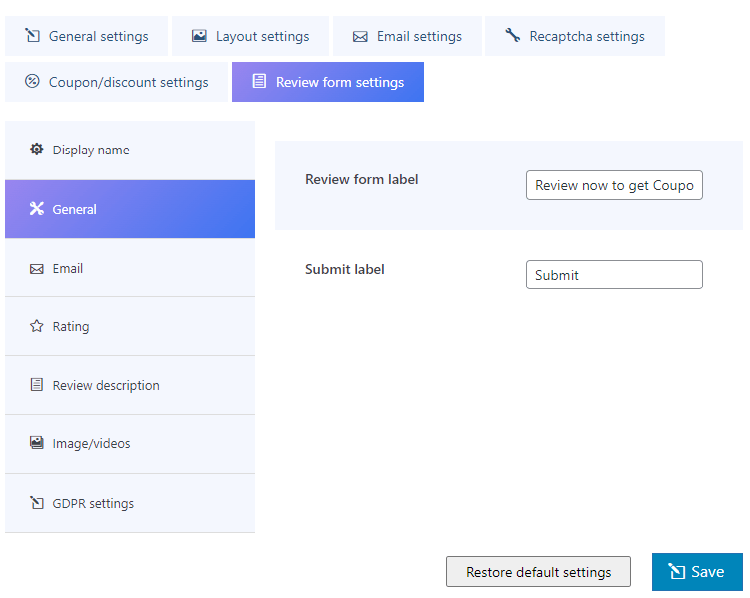Click the crossed tools icon beside General
The width and height of the screenshot is (750, 598).
(x=37, y=209)
